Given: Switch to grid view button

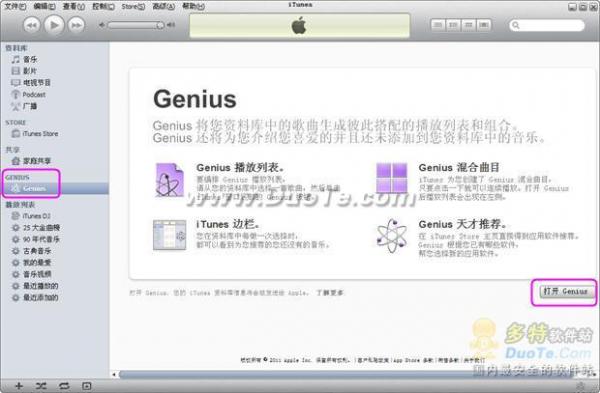Looking at the screenshot, I should (468, 25).
